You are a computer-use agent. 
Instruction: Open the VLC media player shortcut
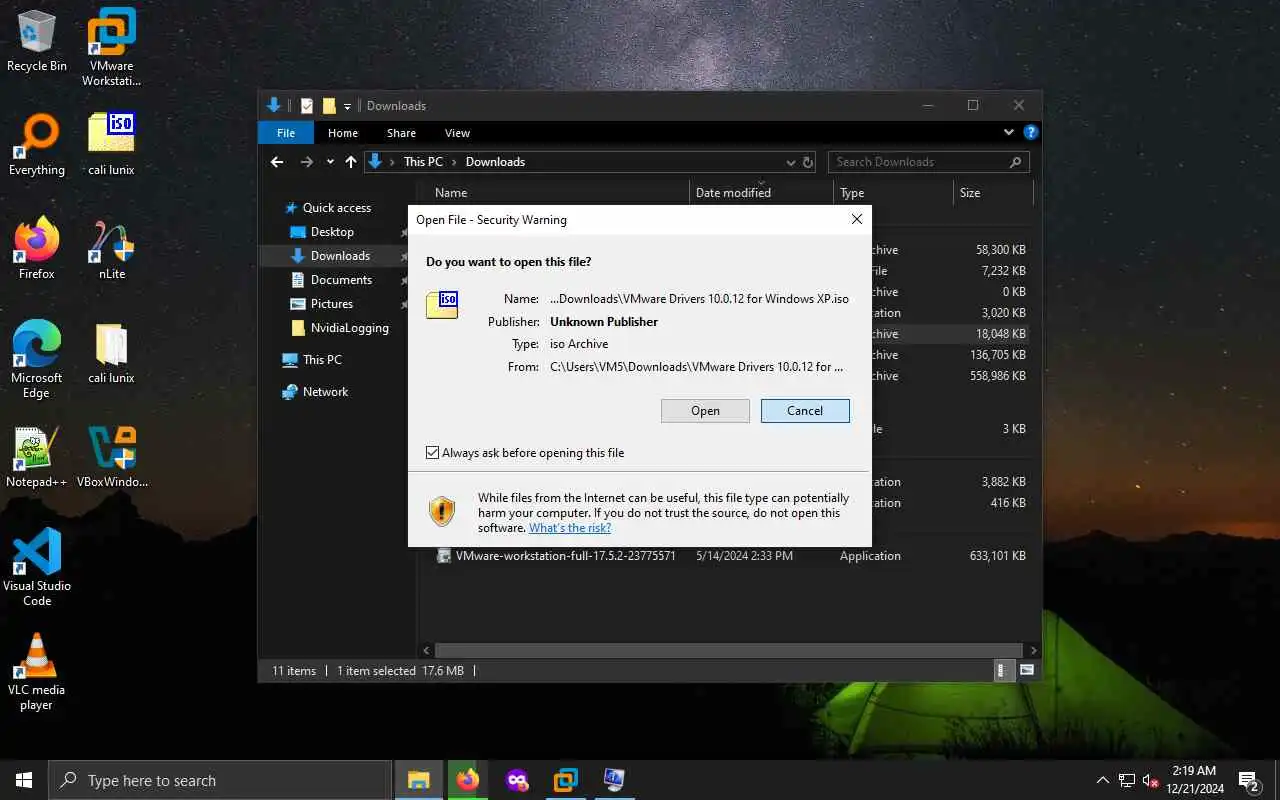(37, 671)
